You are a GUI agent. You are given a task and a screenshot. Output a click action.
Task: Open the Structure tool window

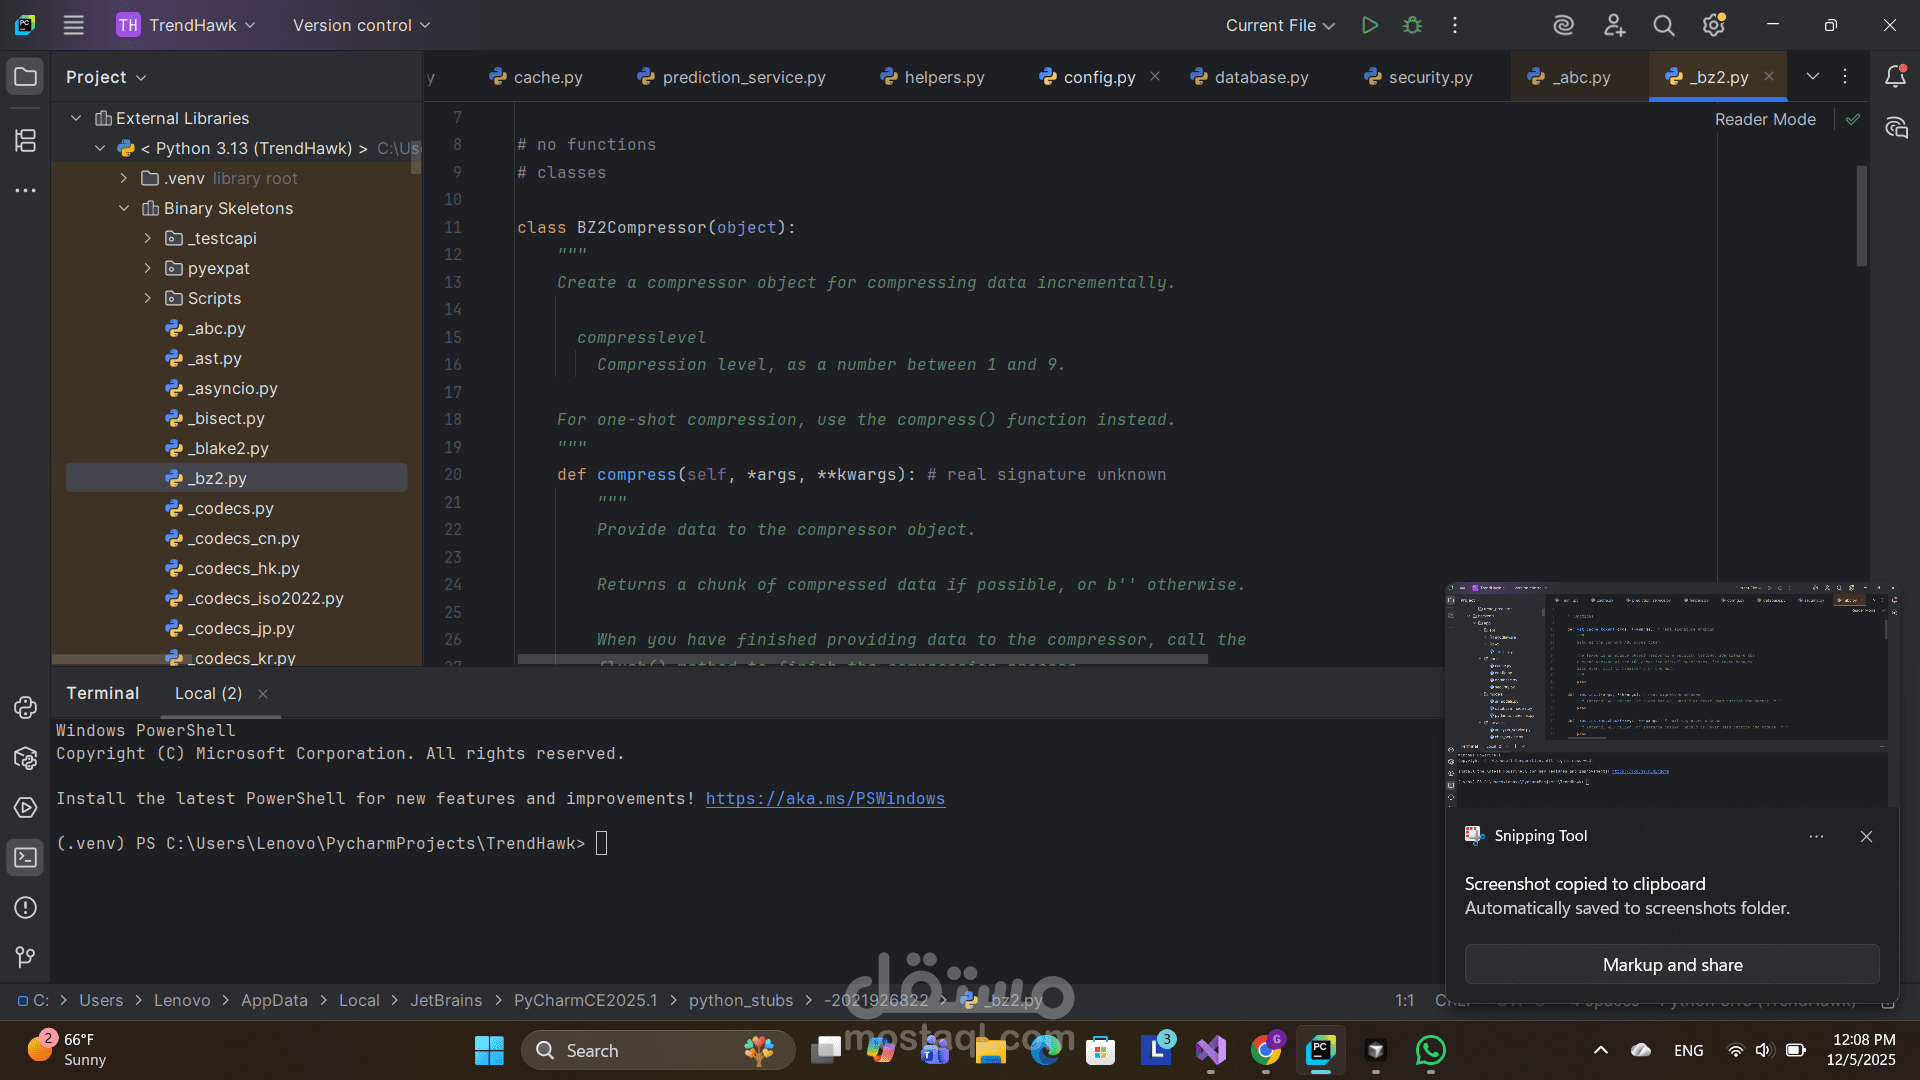coord(25,141)
